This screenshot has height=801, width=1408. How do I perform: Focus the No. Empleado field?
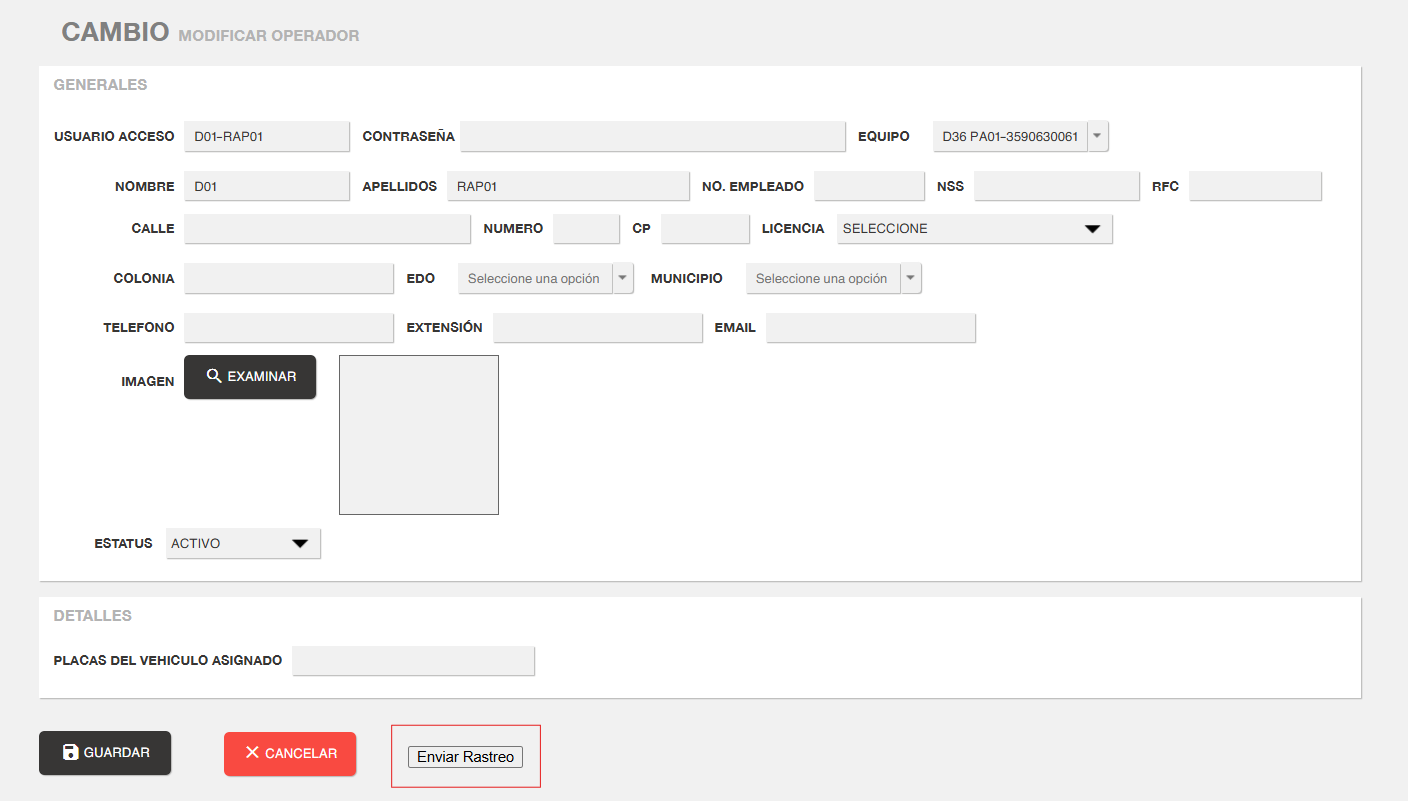(x=869, y=186)
